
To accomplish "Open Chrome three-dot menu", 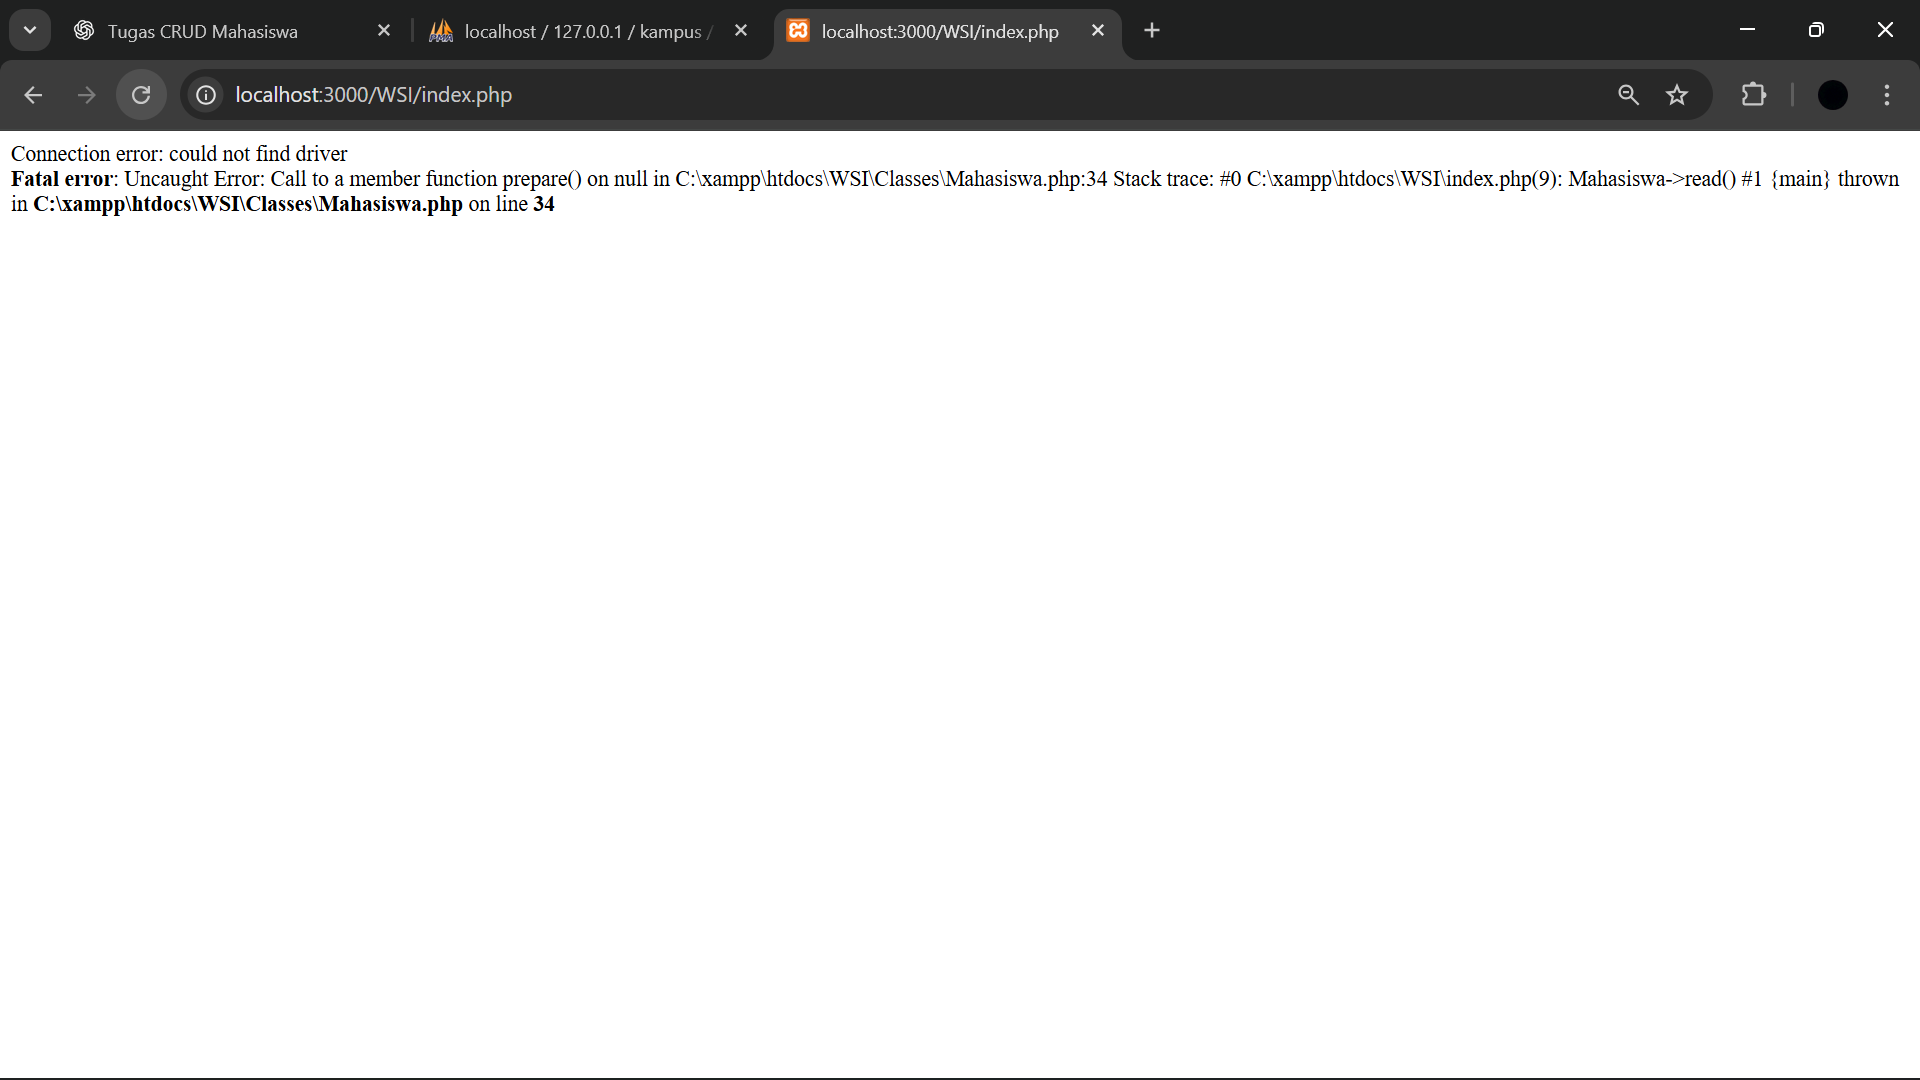I will point(1887,95).
